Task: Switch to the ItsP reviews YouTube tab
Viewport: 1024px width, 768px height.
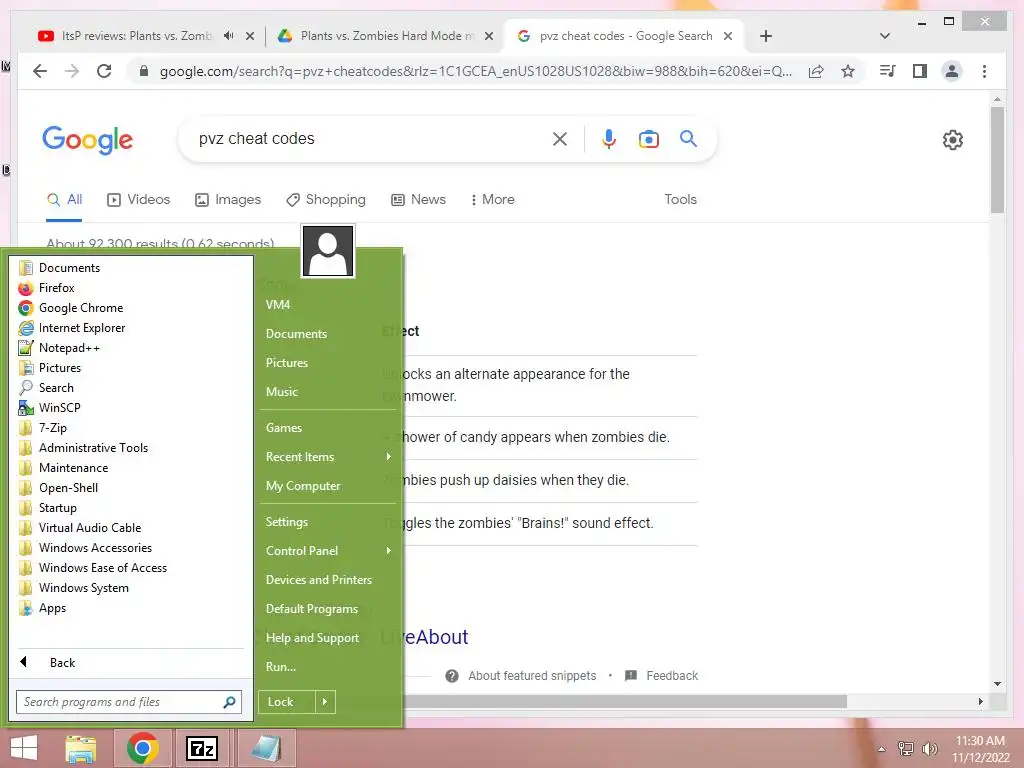Action: tap(136, 36)
